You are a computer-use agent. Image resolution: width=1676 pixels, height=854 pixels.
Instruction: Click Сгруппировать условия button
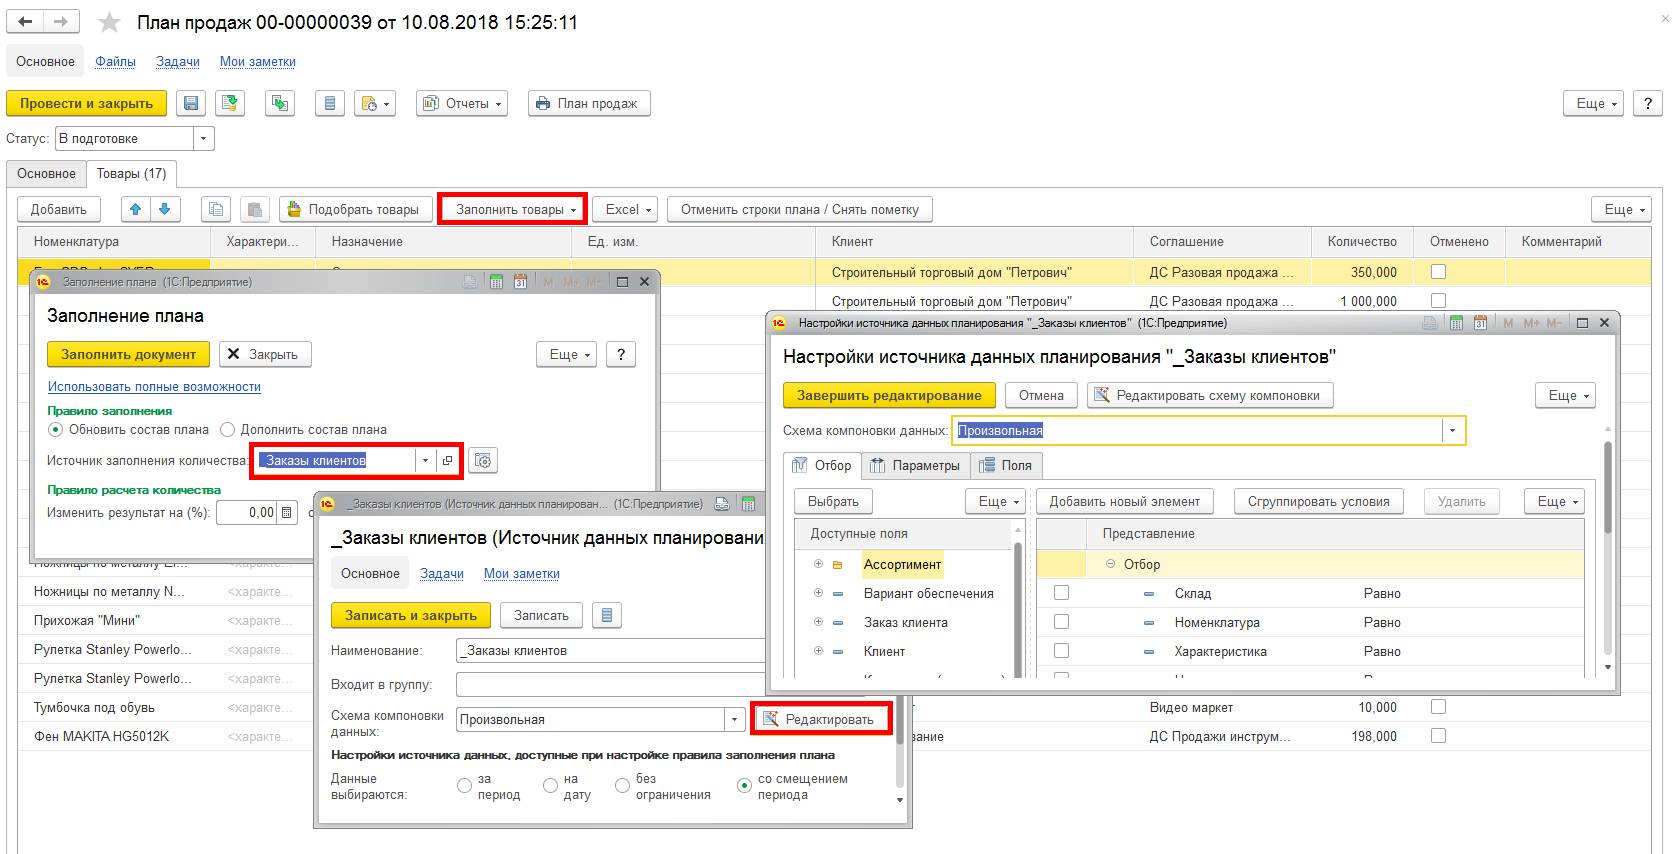pos(1318,501)
